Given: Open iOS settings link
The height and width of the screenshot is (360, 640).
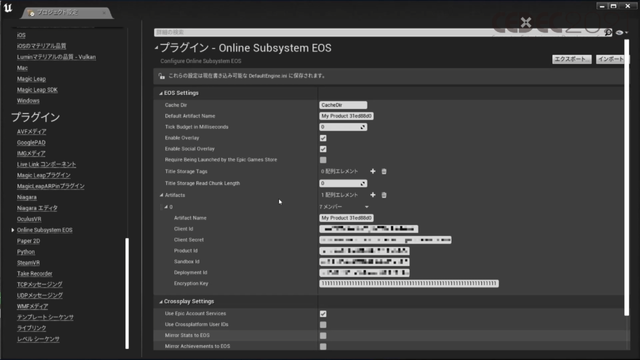Looking at the screenshot, I should (21, 36).
